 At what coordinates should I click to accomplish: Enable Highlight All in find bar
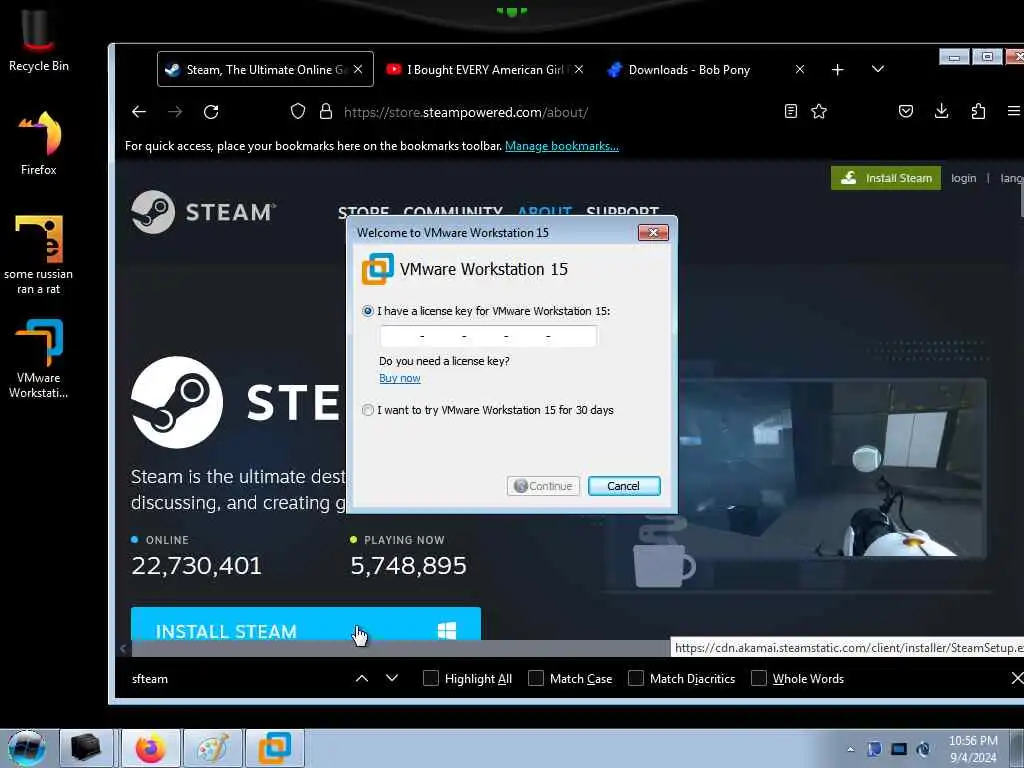click(x=431, y=679)
